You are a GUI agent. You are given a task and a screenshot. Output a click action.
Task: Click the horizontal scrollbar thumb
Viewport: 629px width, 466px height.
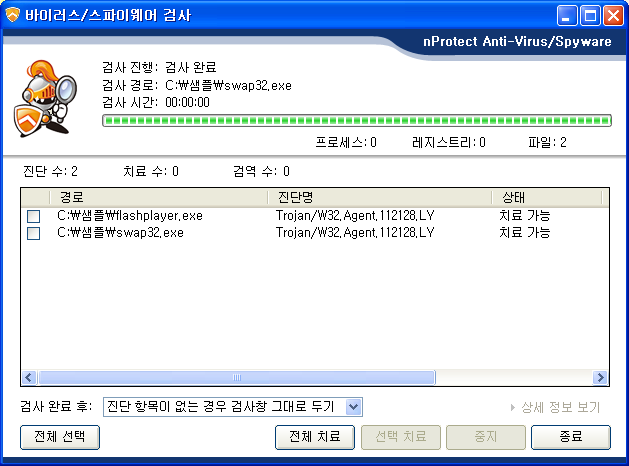click(237, 377)
